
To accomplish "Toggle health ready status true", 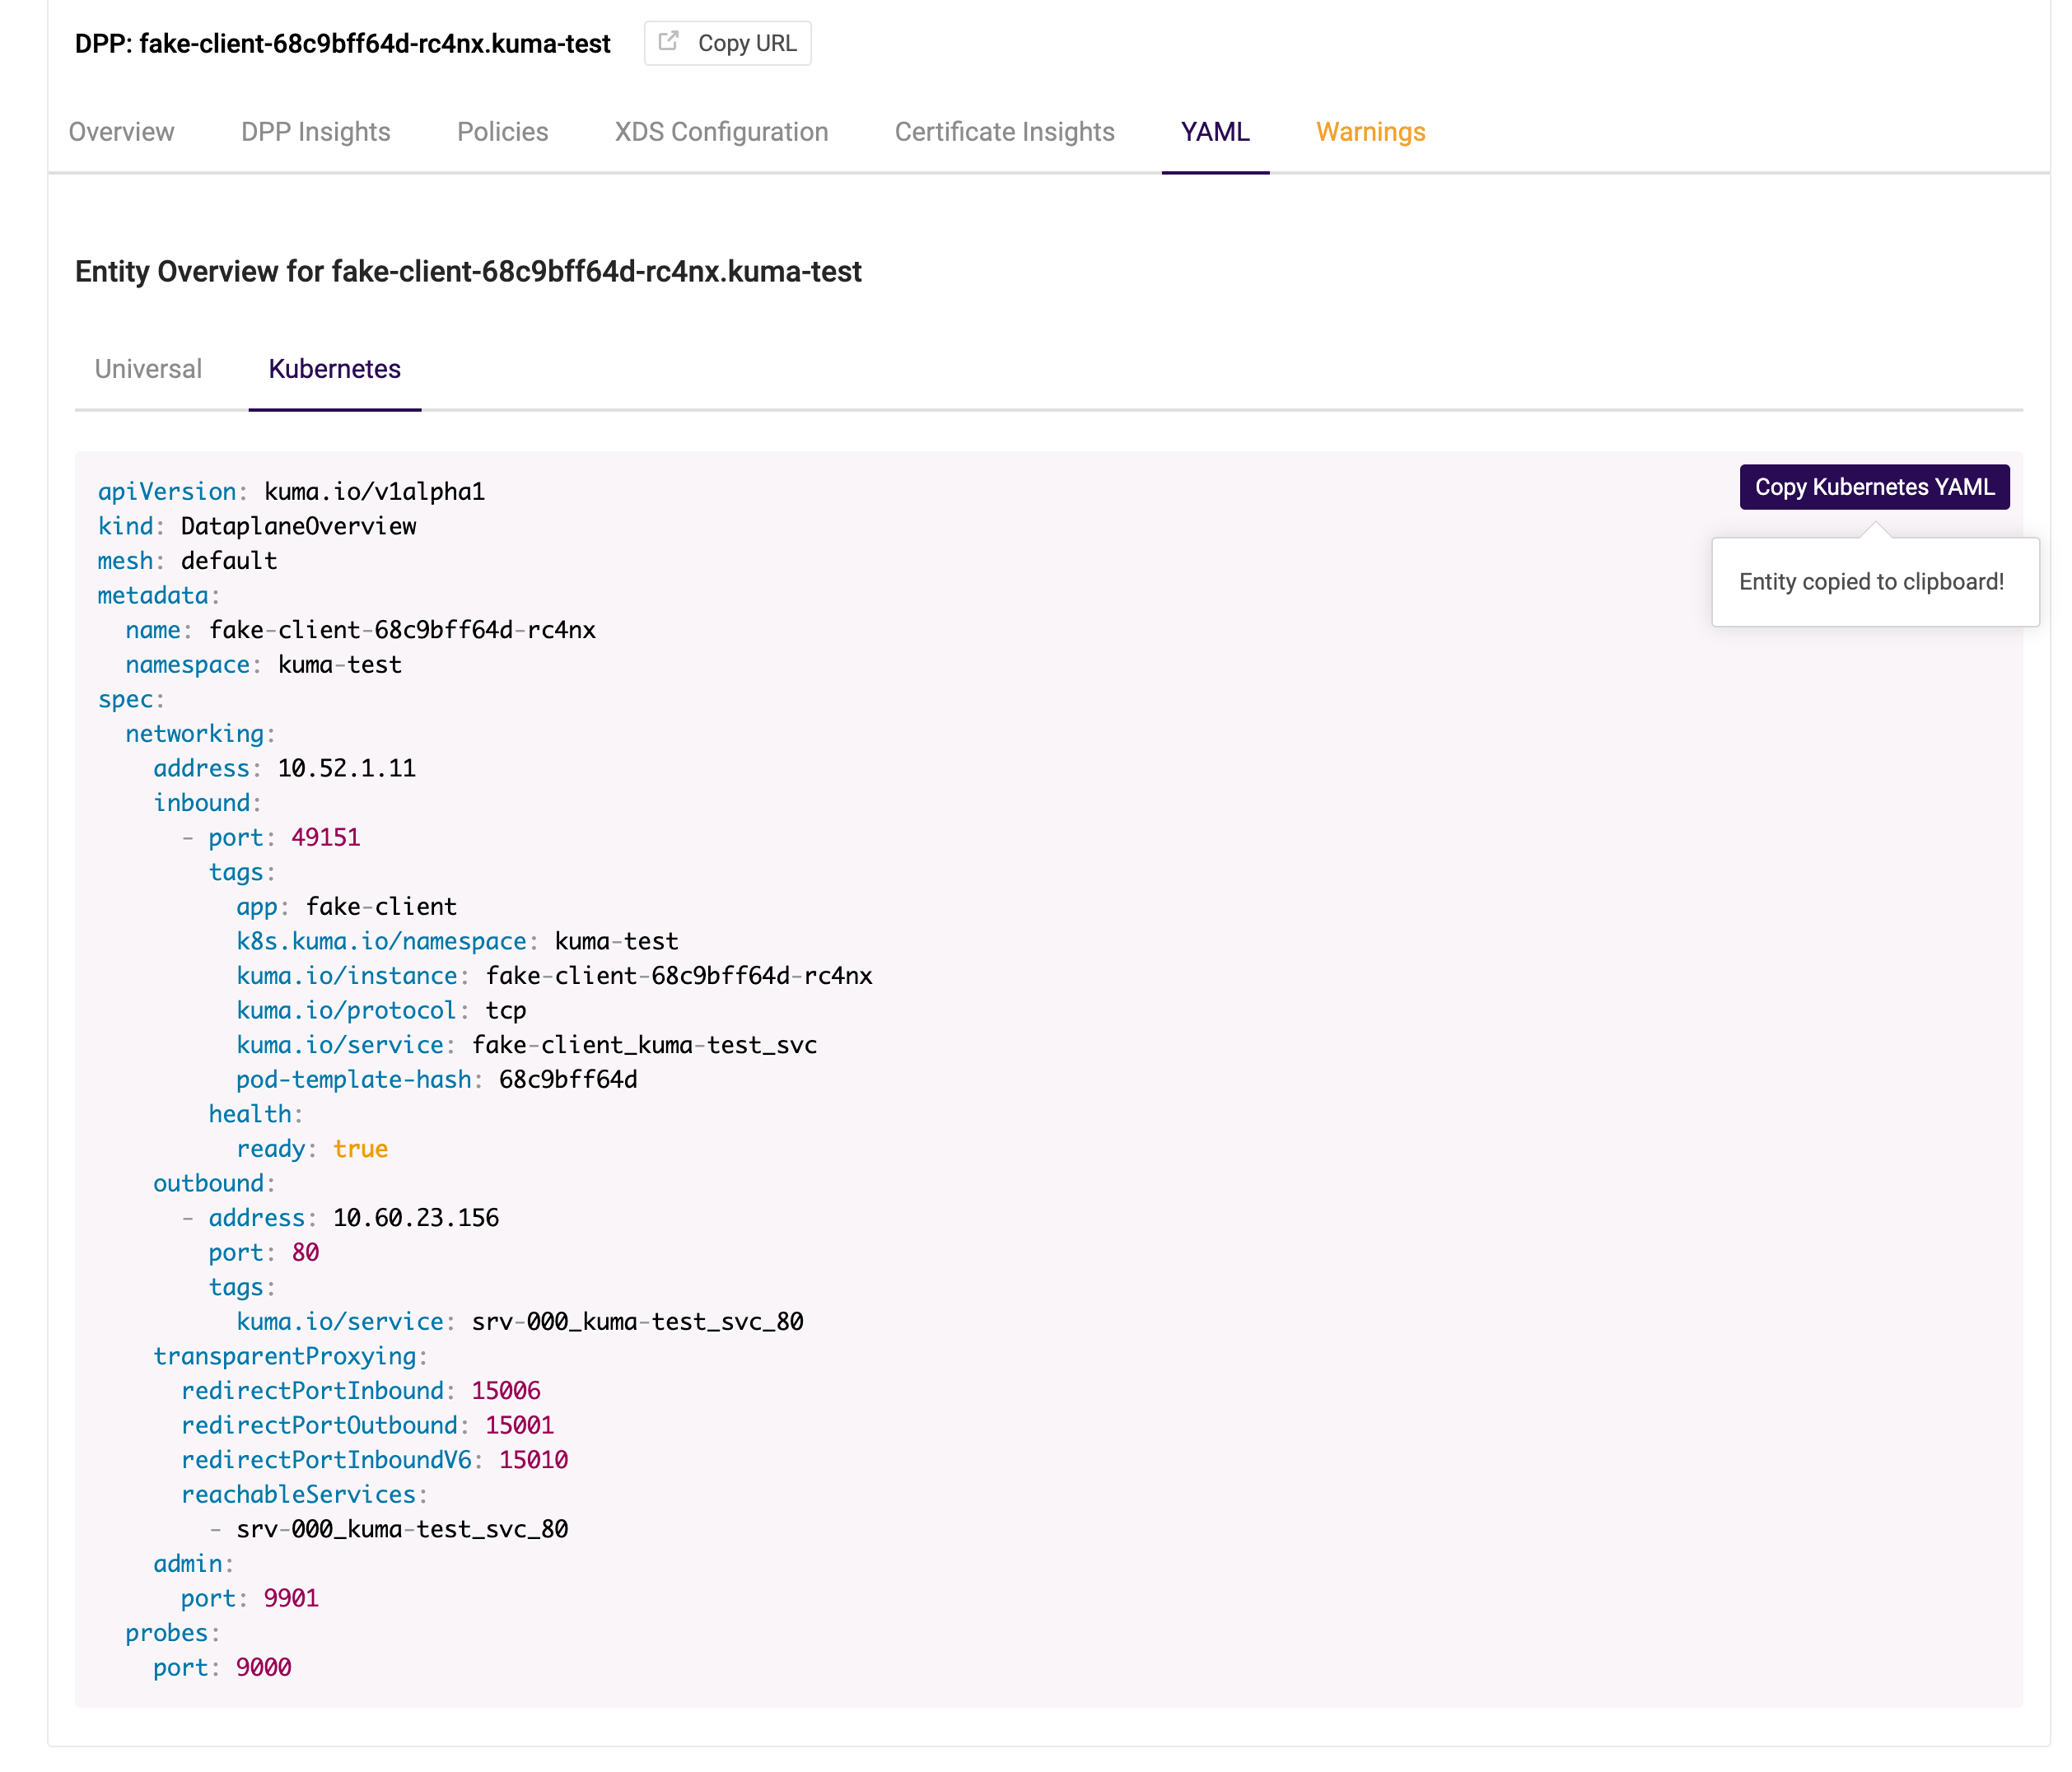I will coord(360,1148).
